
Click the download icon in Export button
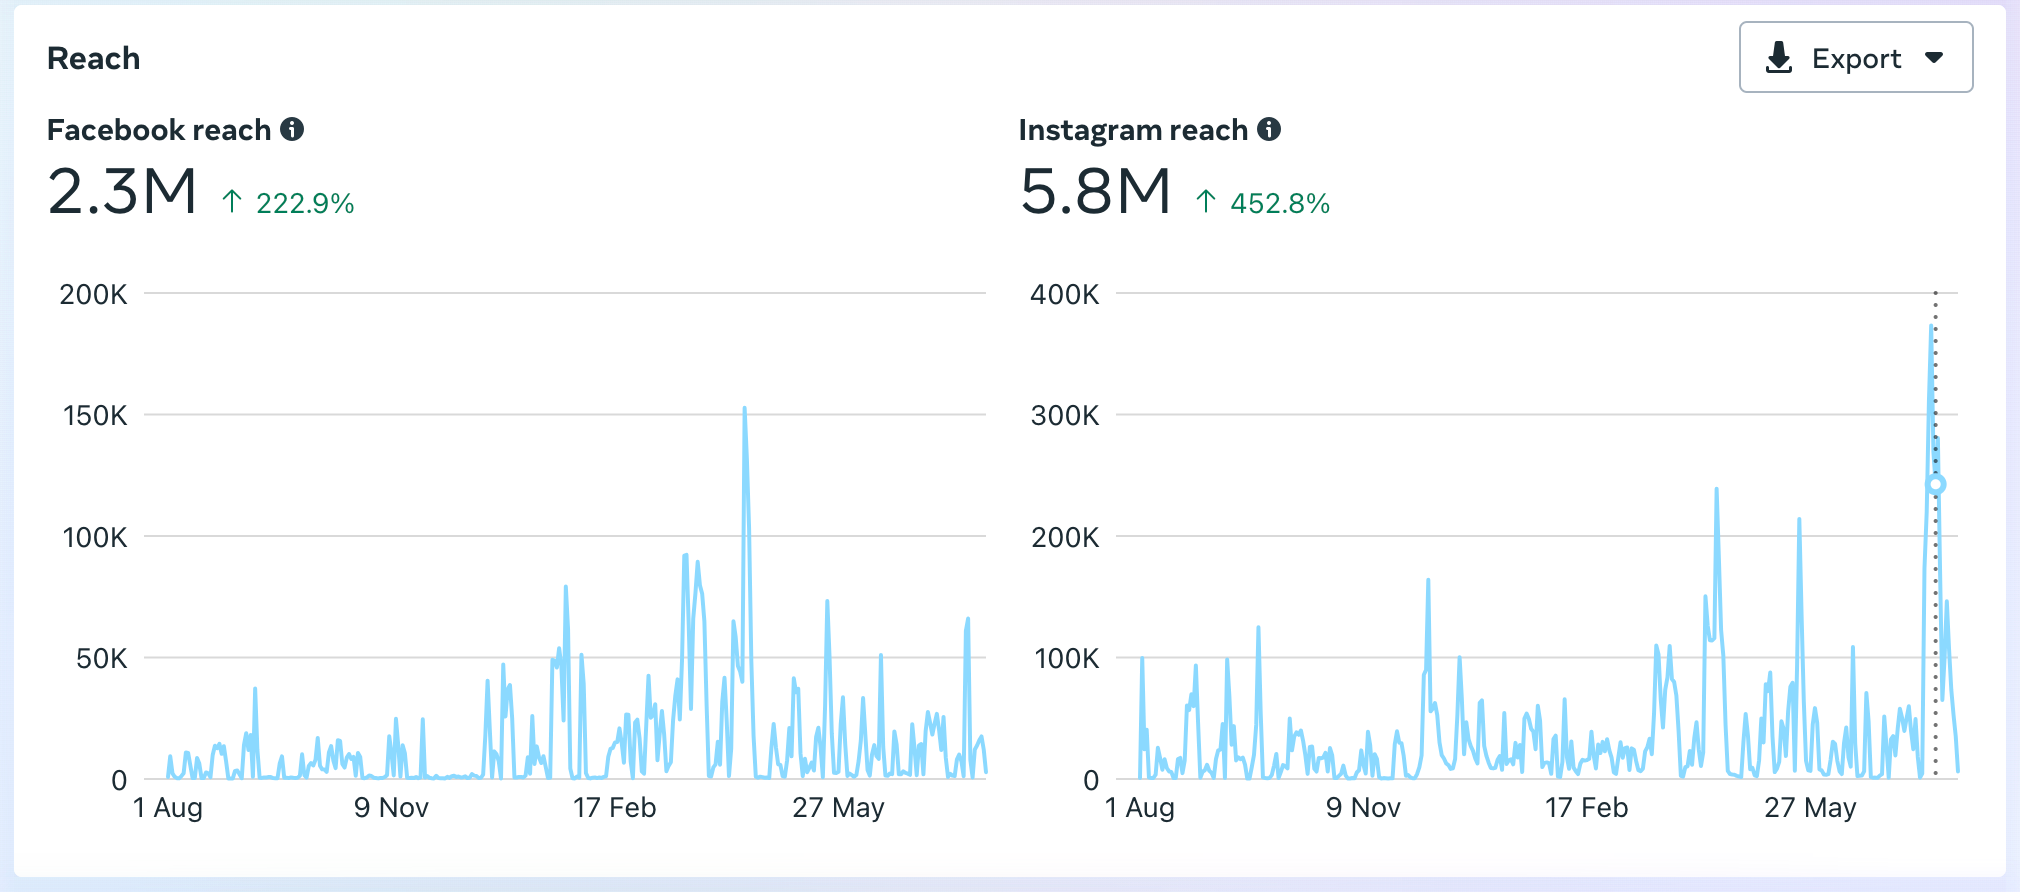coord(1779,58)
